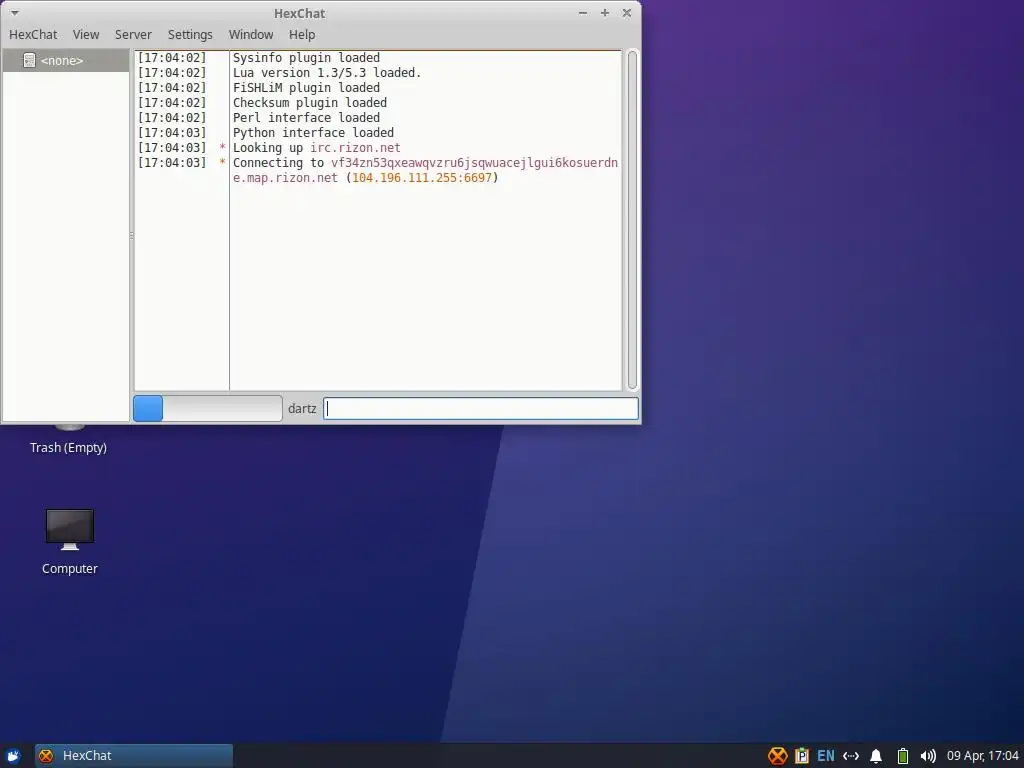Open the applications menu on taskbar
1024x768 pixels.
click(13, 756)
